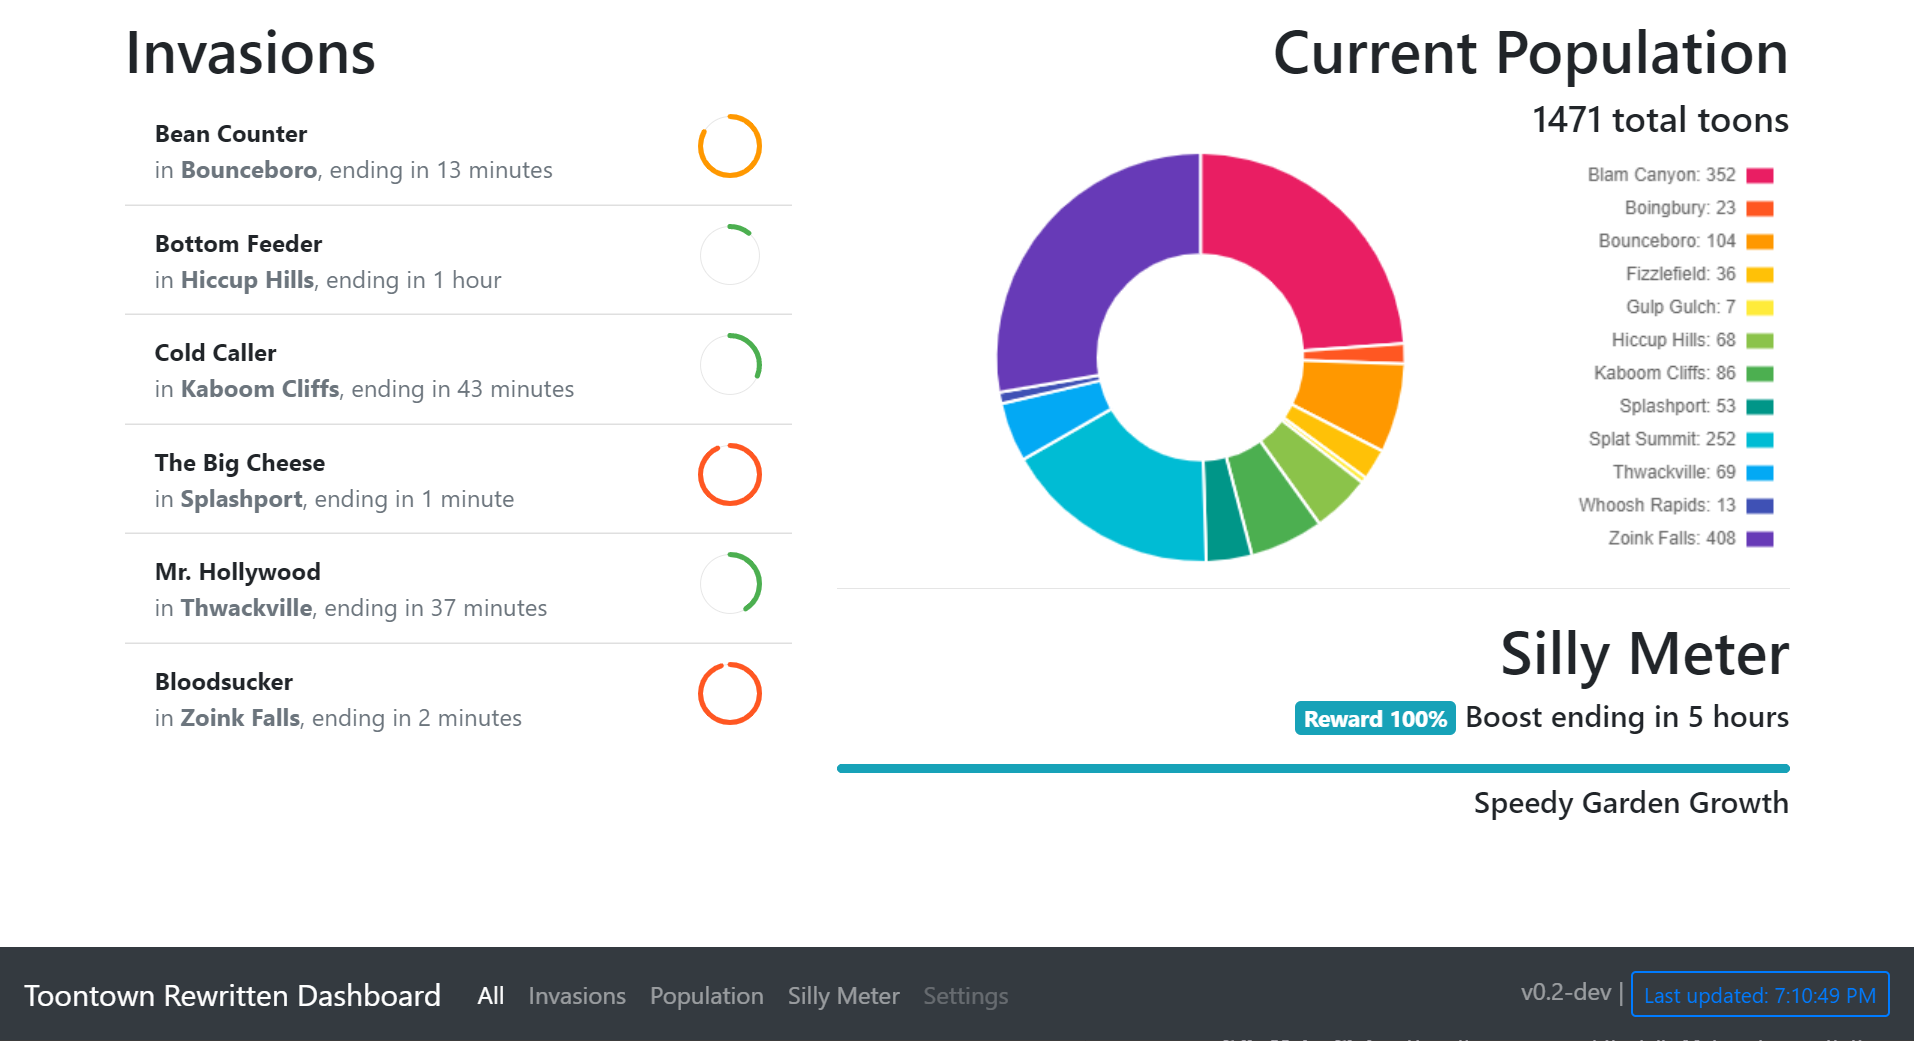The image size is (1914, 1041).
Task: Click the 'Silly Meter' section heading
Action: pos(1645,655)
